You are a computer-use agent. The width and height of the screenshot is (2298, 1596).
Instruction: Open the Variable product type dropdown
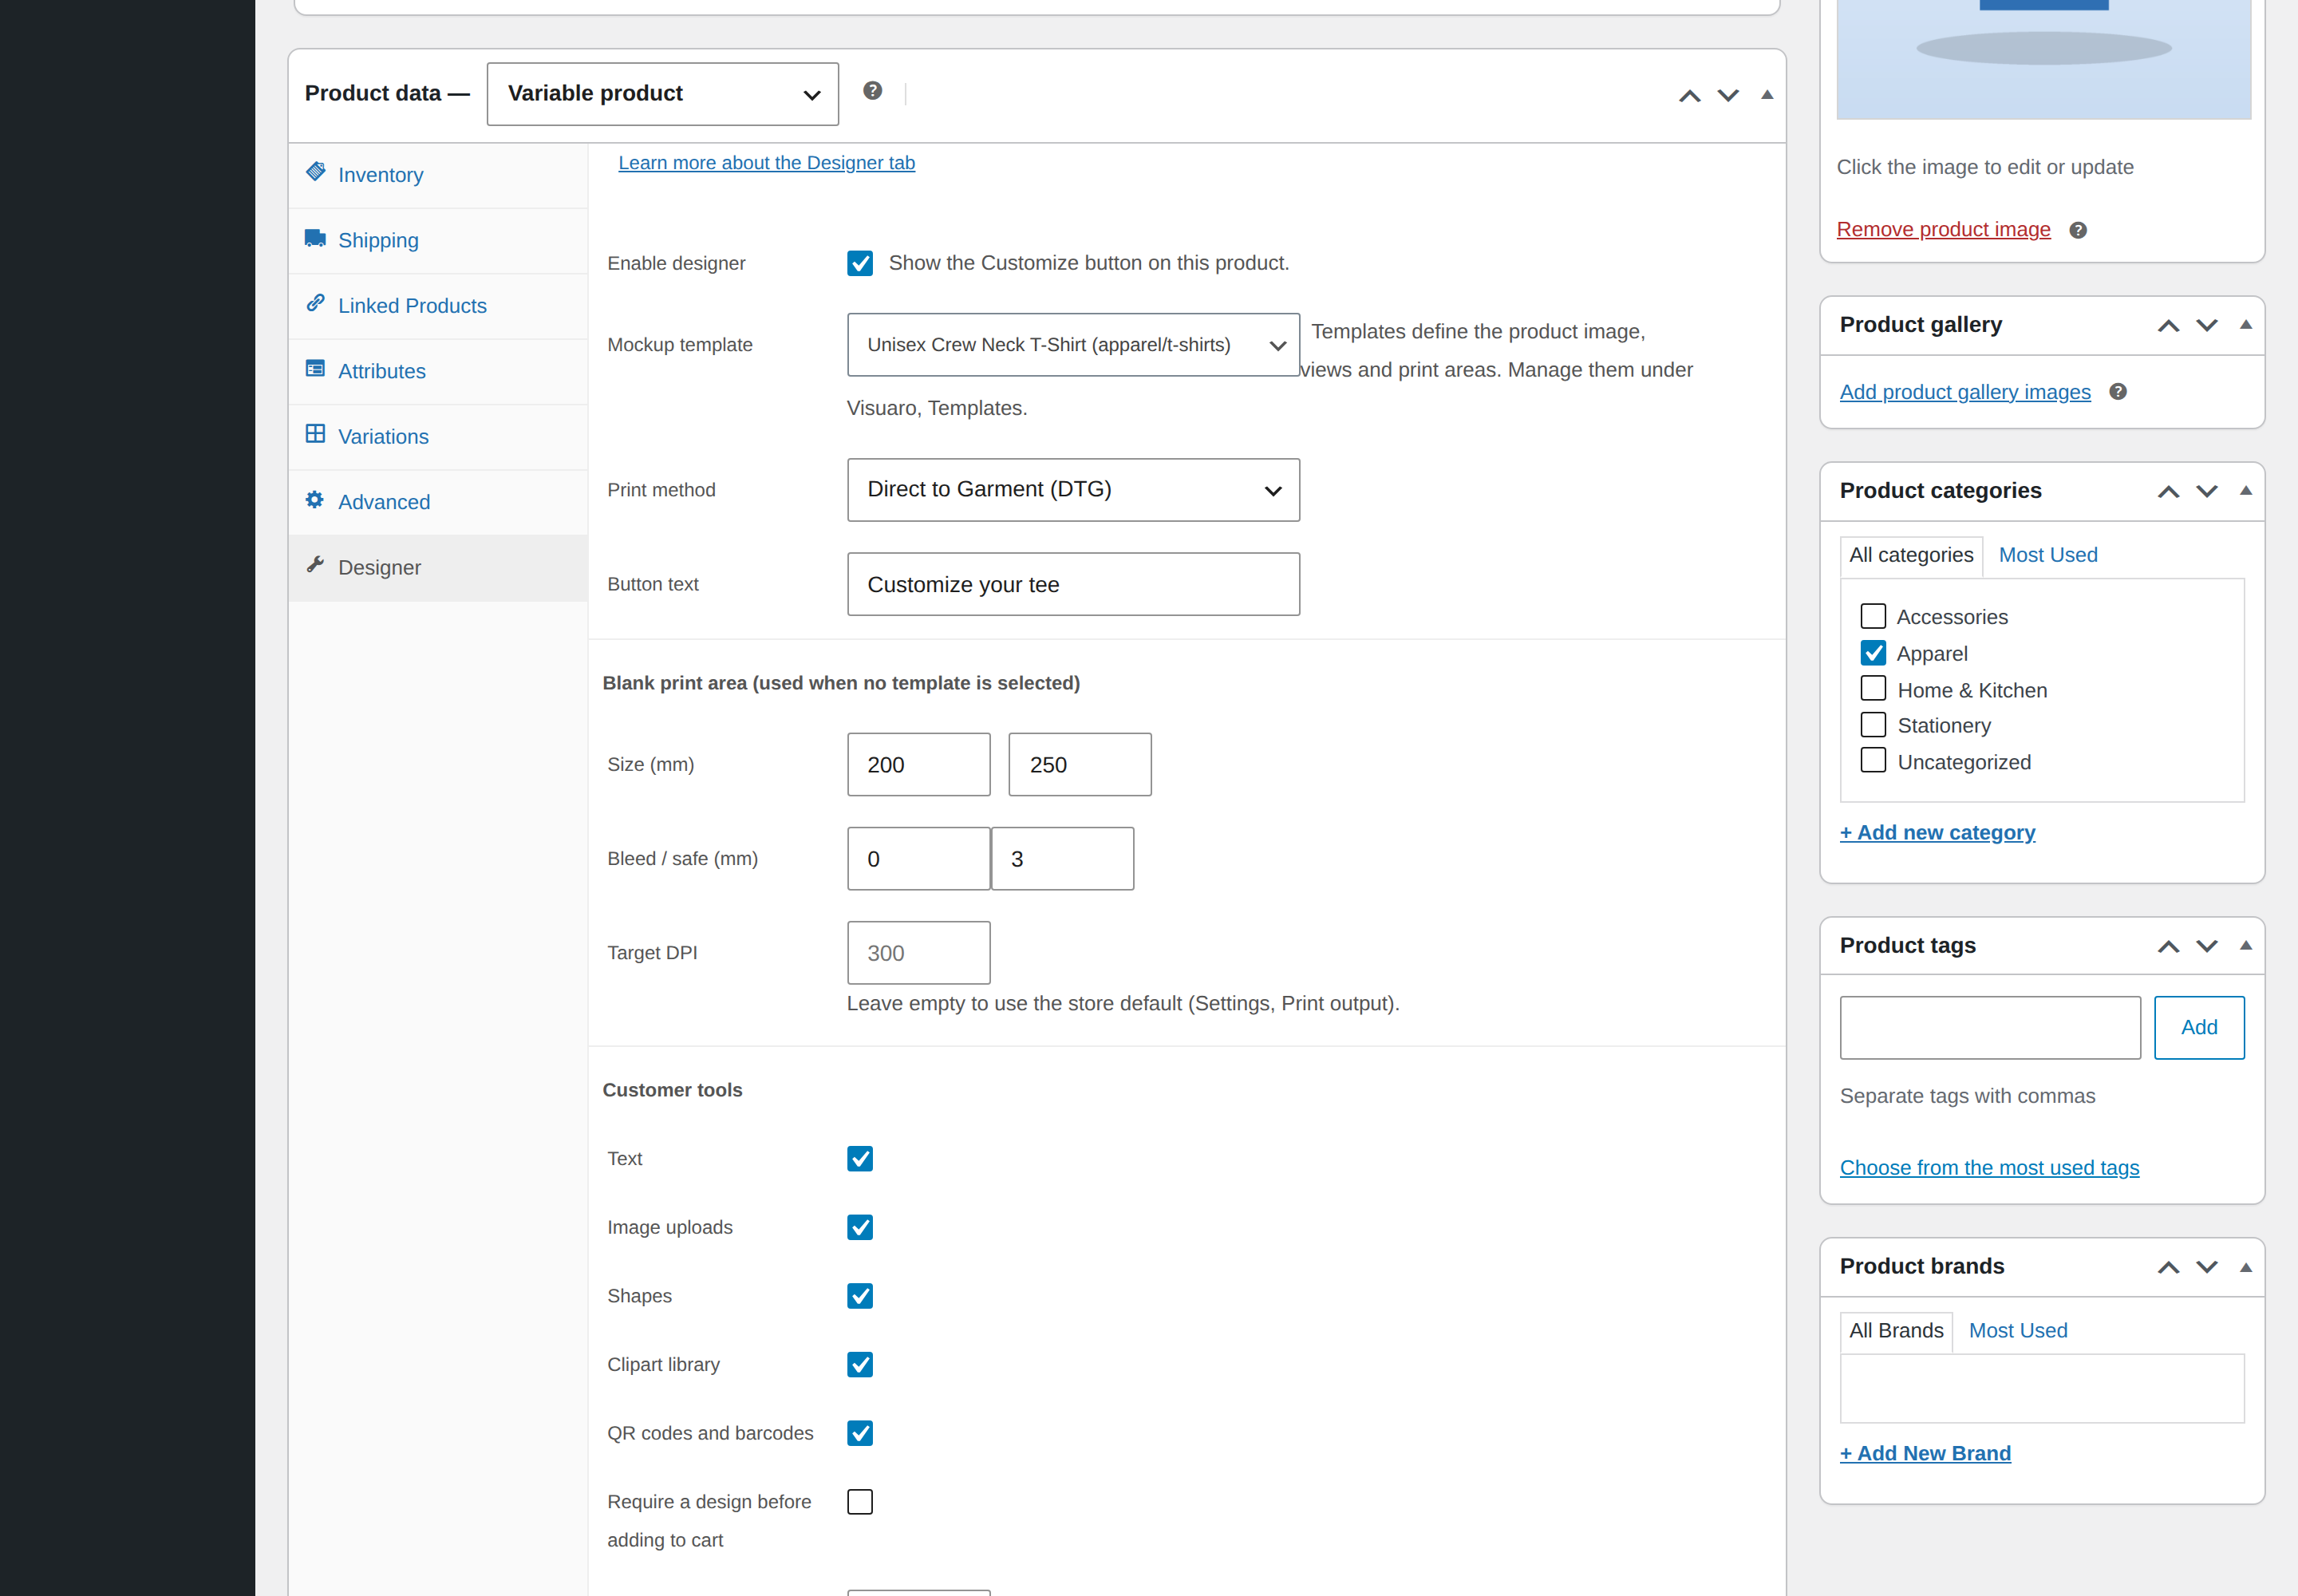coord(662,94)
